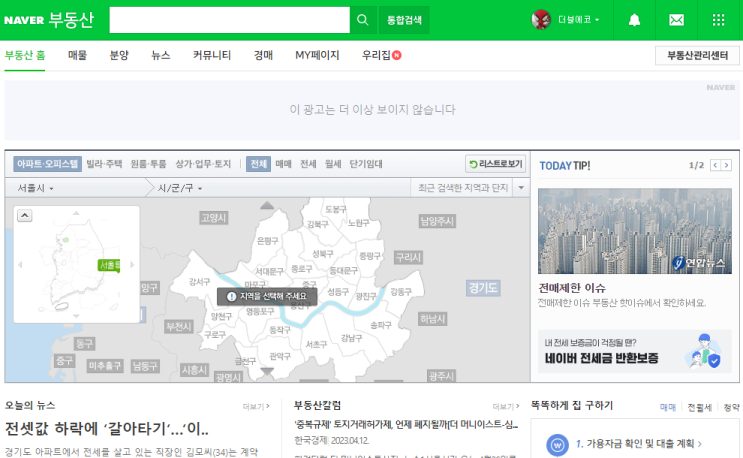This screenshot has width=743, height=458.
Task: Click the 부동산관리센터 button
Action: (x=697, y=55)
